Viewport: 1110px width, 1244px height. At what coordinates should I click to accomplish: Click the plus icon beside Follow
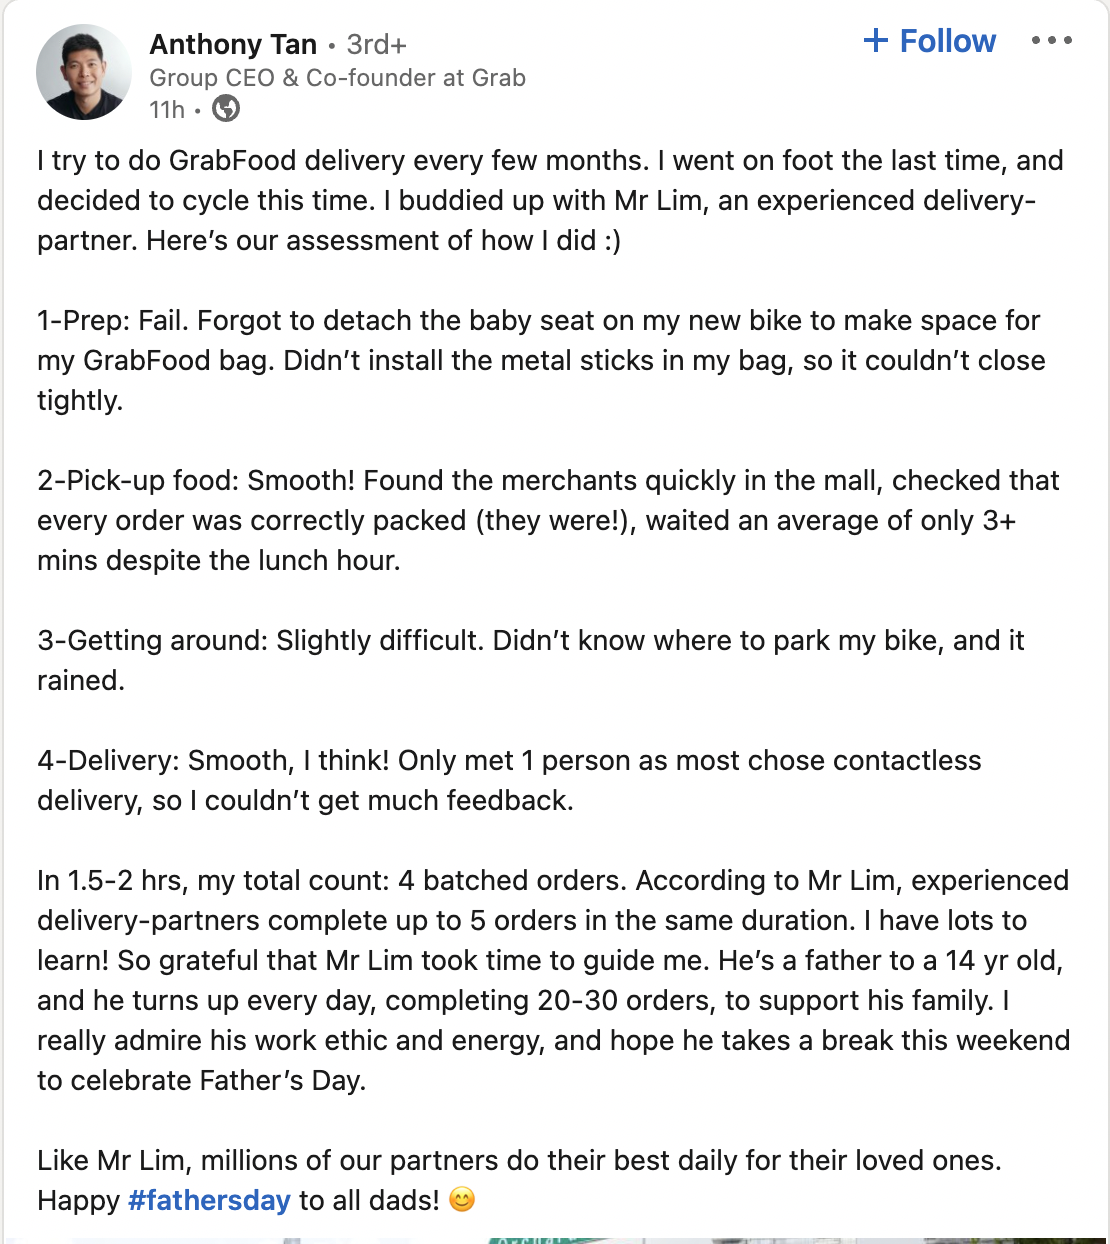coord(875,40)
